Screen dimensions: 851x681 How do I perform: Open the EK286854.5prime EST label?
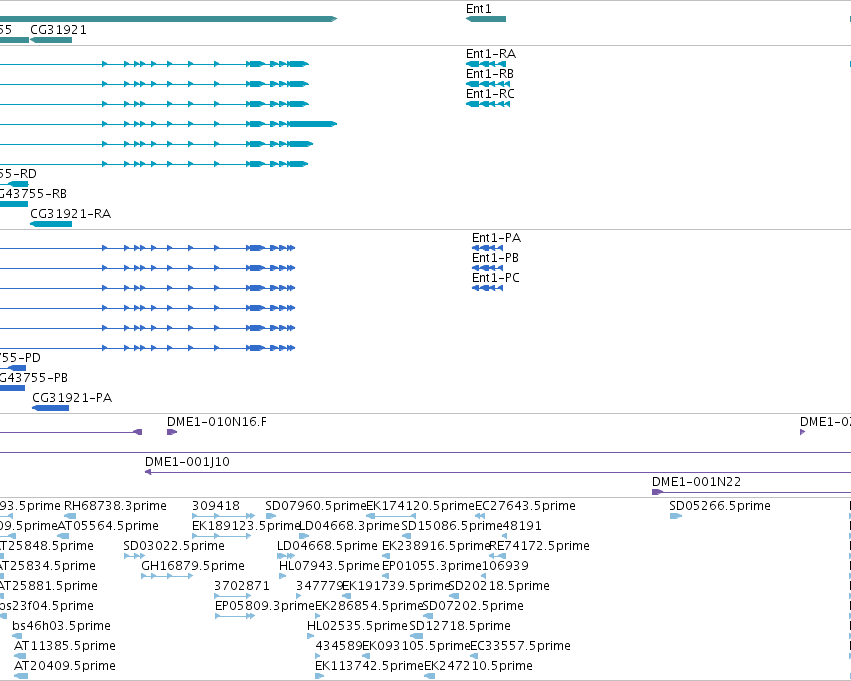[x=369, y=606]
